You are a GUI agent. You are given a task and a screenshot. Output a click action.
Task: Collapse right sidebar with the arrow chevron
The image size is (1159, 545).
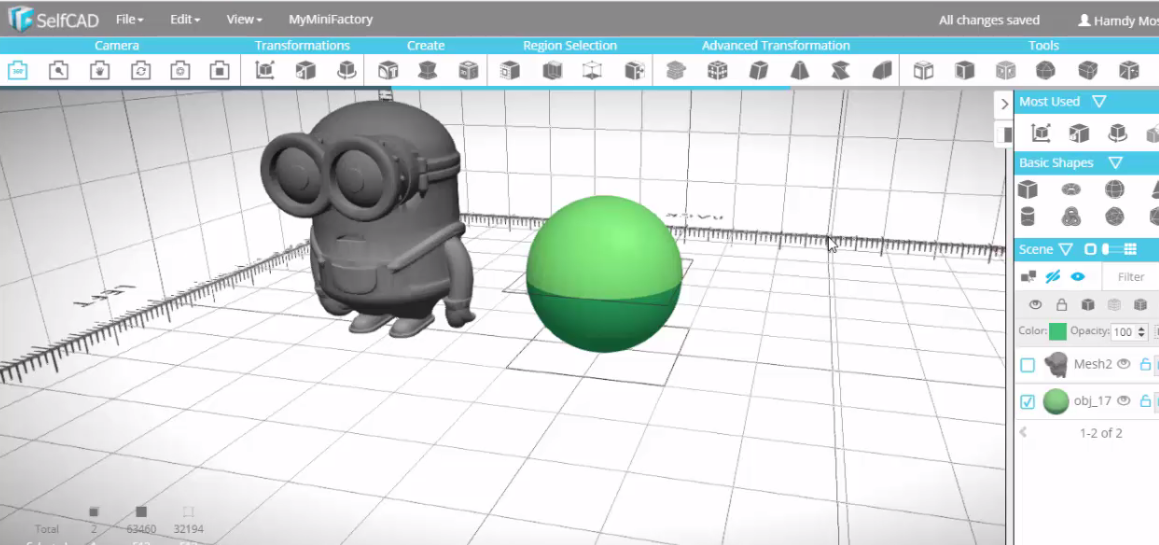click(1004, 104)
